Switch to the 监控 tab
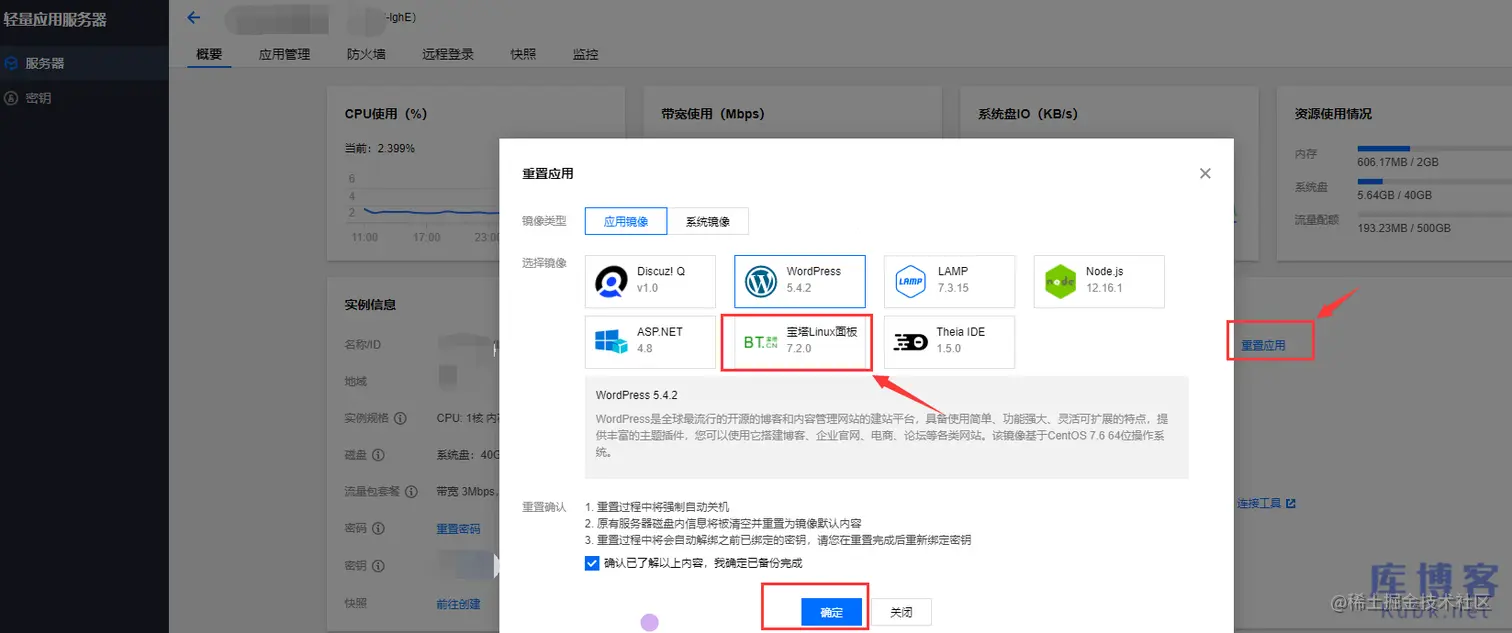Image resolution: width=1512 pixels, height=633 pixels. [585, 55]
